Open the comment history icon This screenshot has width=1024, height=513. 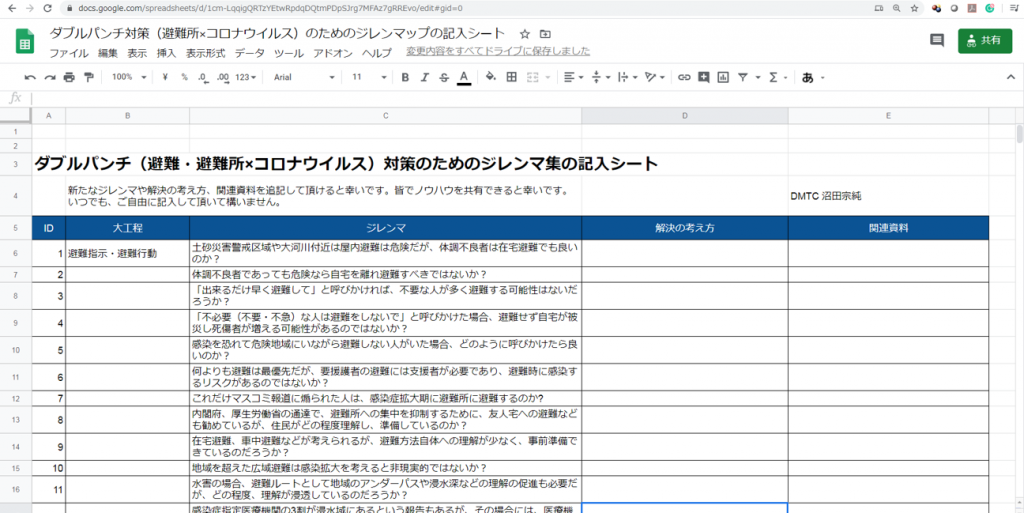coord(937,41)
